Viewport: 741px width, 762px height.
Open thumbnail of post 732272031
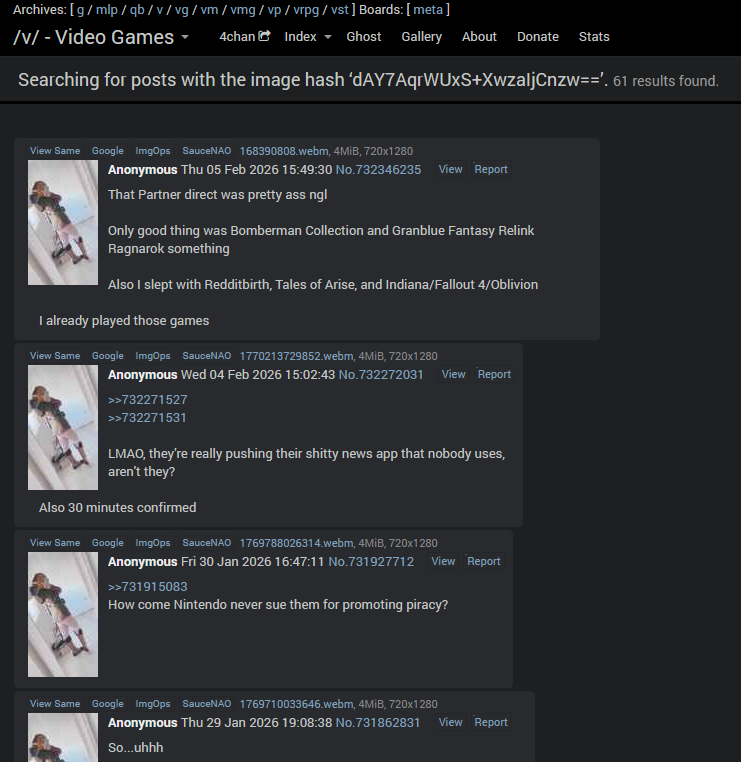point(63,428)
